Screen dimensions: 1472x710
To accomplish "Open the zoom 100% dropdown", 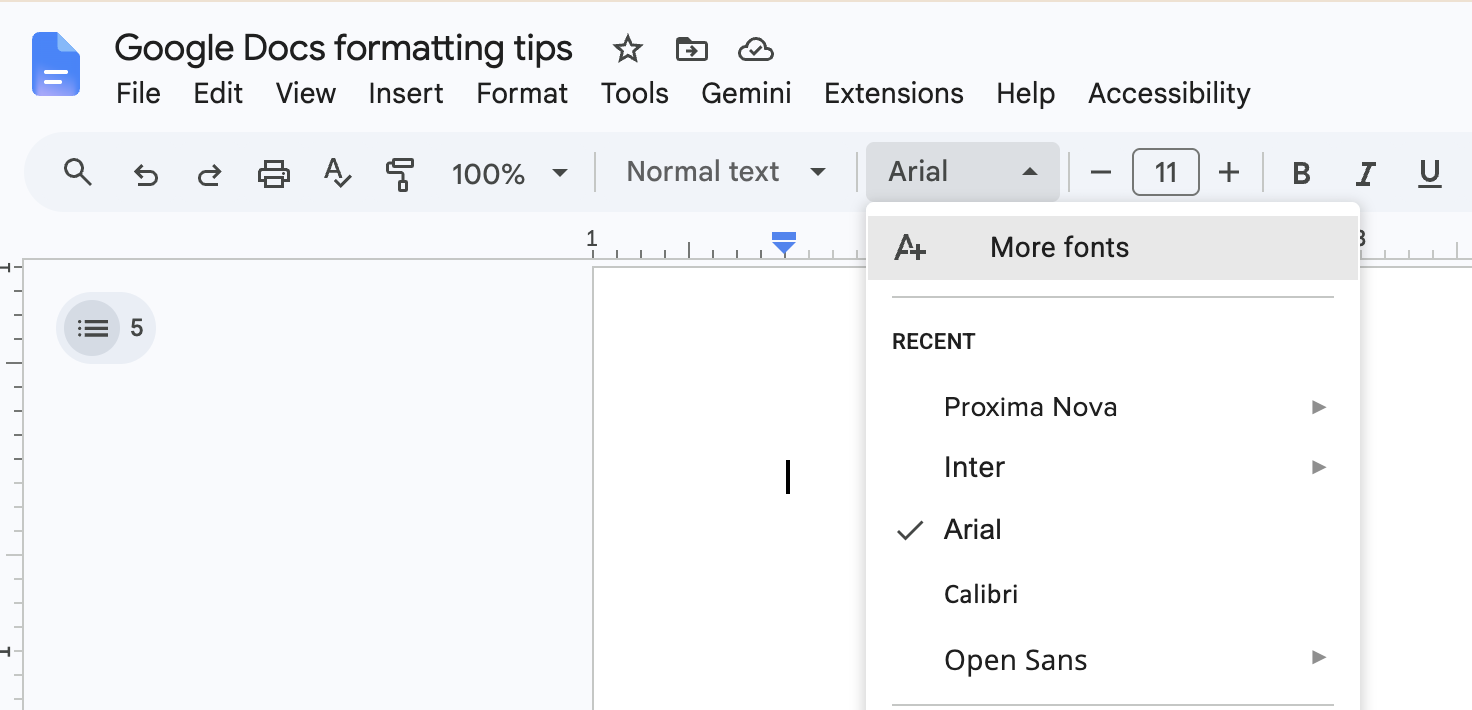I will pyautogui.click(x=510, y=173).
